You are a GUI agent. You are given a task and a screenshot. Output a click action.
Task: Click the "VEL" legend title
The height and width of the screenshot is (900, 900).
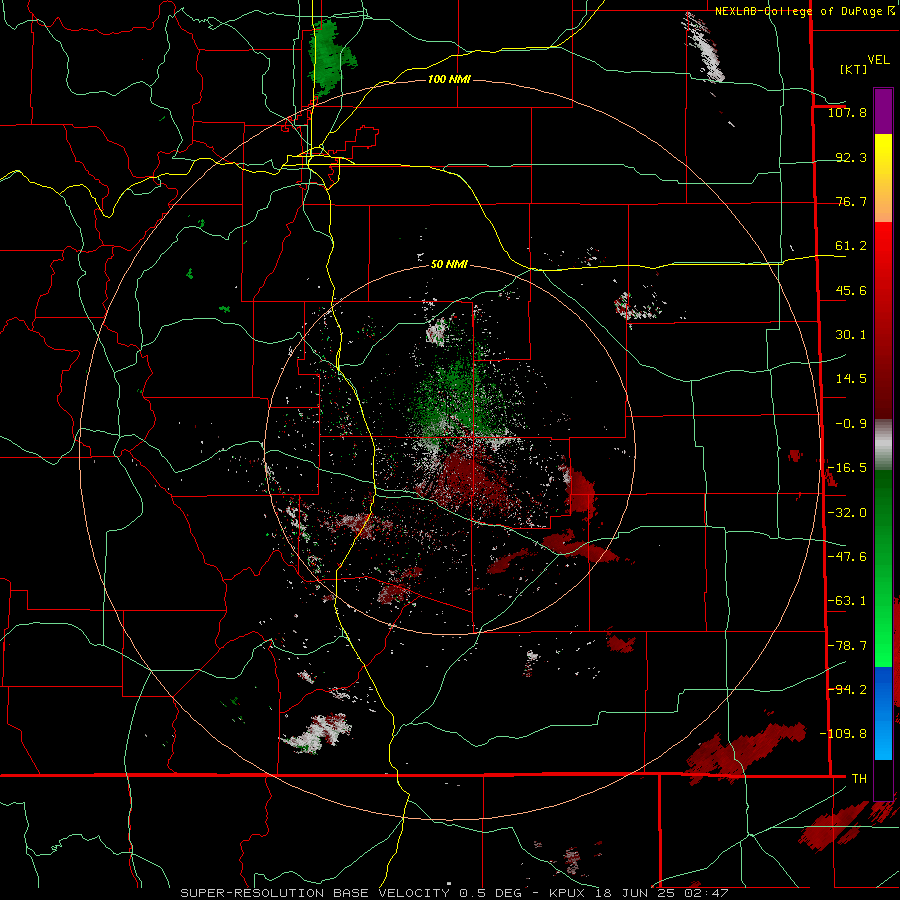click(x=878, y=60)
